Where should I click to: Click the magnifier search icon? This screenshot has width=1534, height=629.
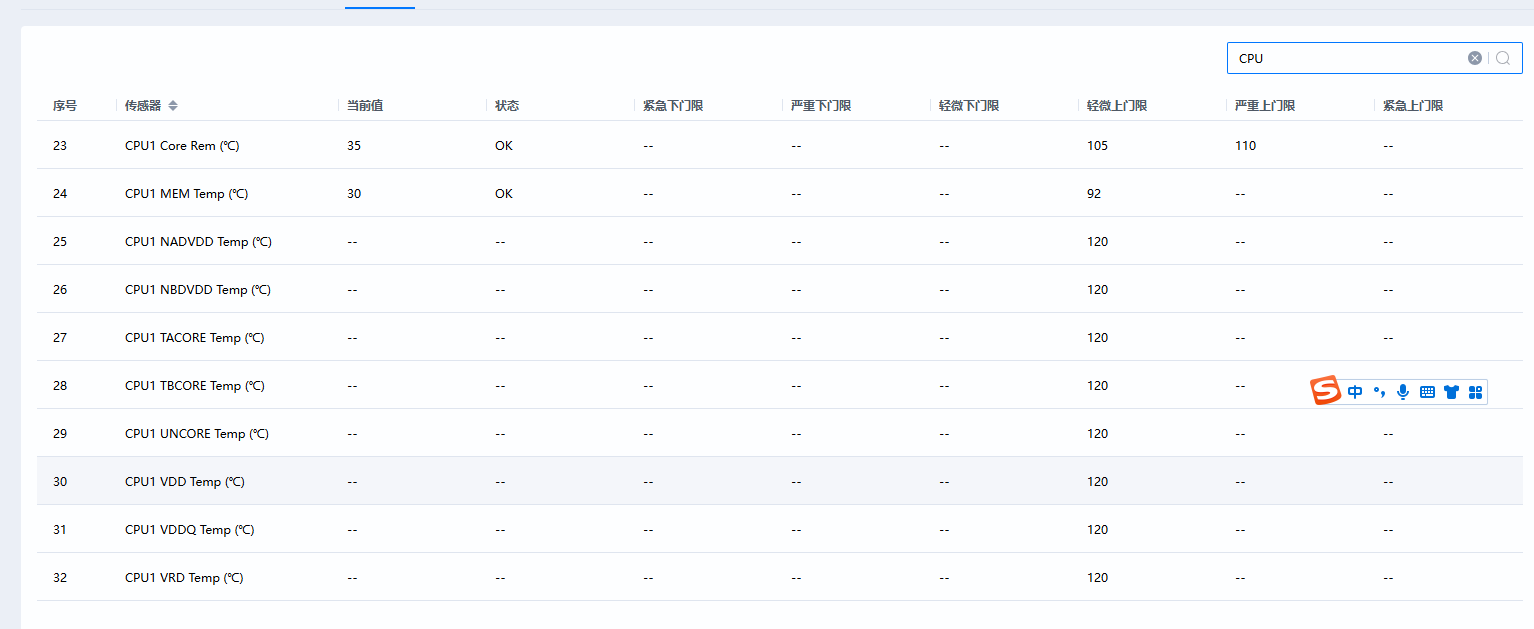point(1503,58)
